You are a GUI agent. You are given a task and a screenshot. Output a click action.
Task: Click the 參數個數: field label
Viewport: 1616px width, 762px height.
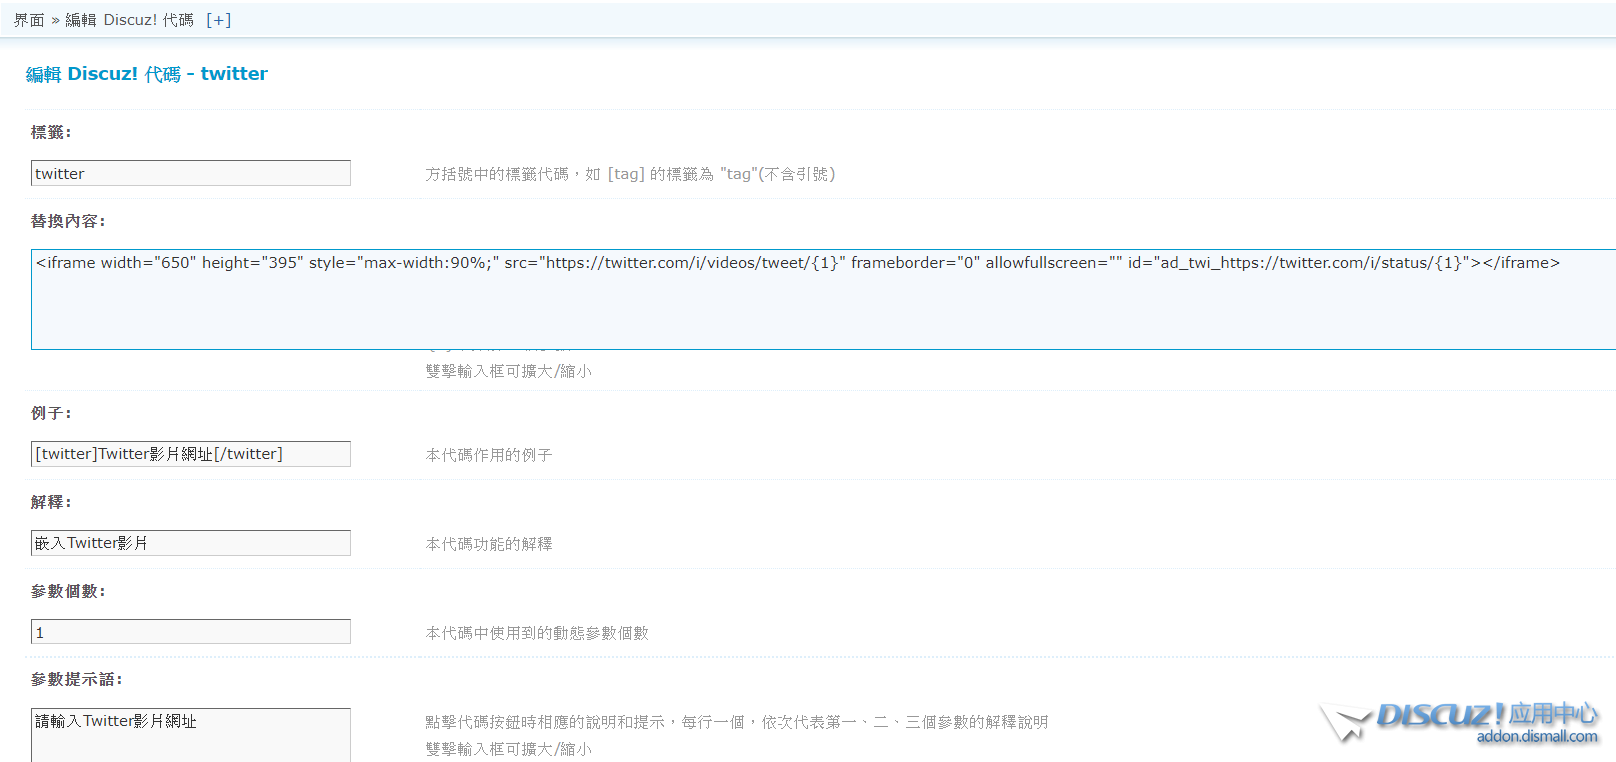pyautogui.click(x=68, y=591)
